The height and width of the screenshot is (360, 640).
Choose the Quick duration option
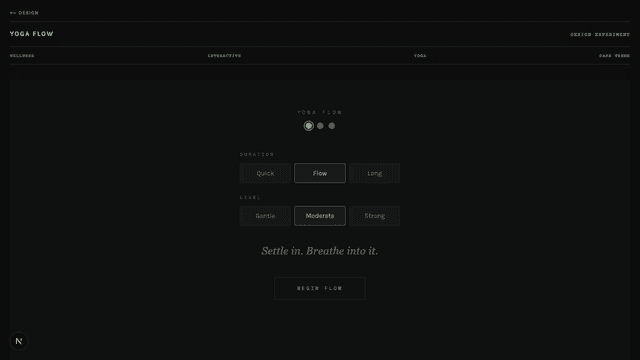265,173
